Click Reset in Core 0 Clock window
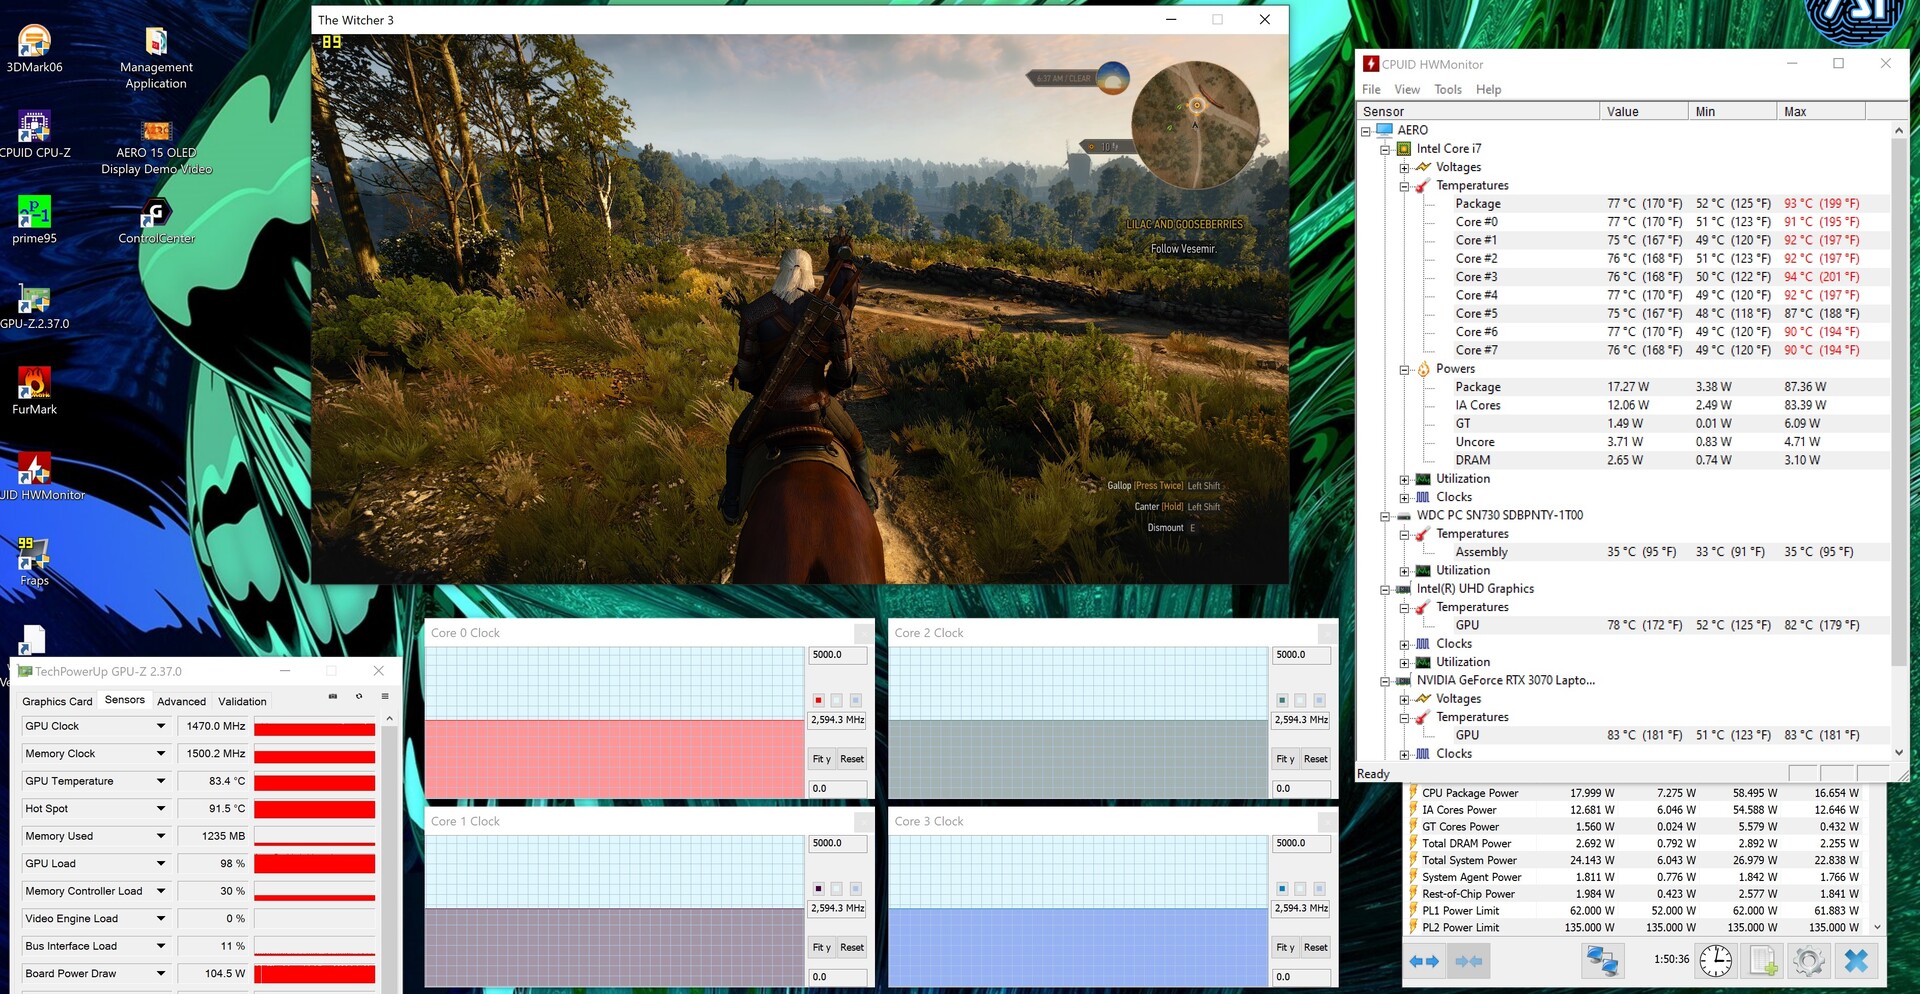Viewport: 1920px width, 994px height. click(852, 759)
